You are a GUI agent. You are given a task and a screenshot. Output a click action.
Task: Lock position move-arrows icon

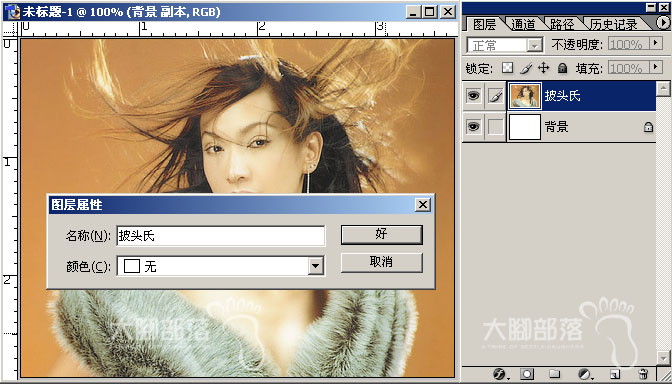pyautogui.click(x=543, y=68)
